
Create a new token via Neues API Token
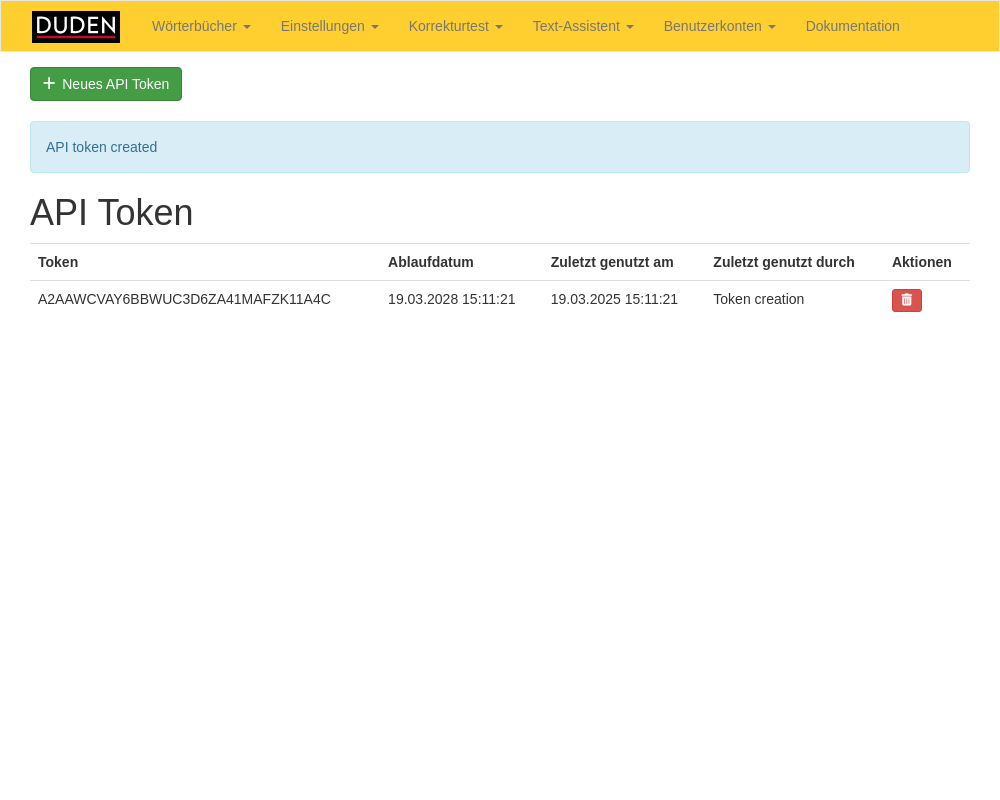(x=106, y=84)
